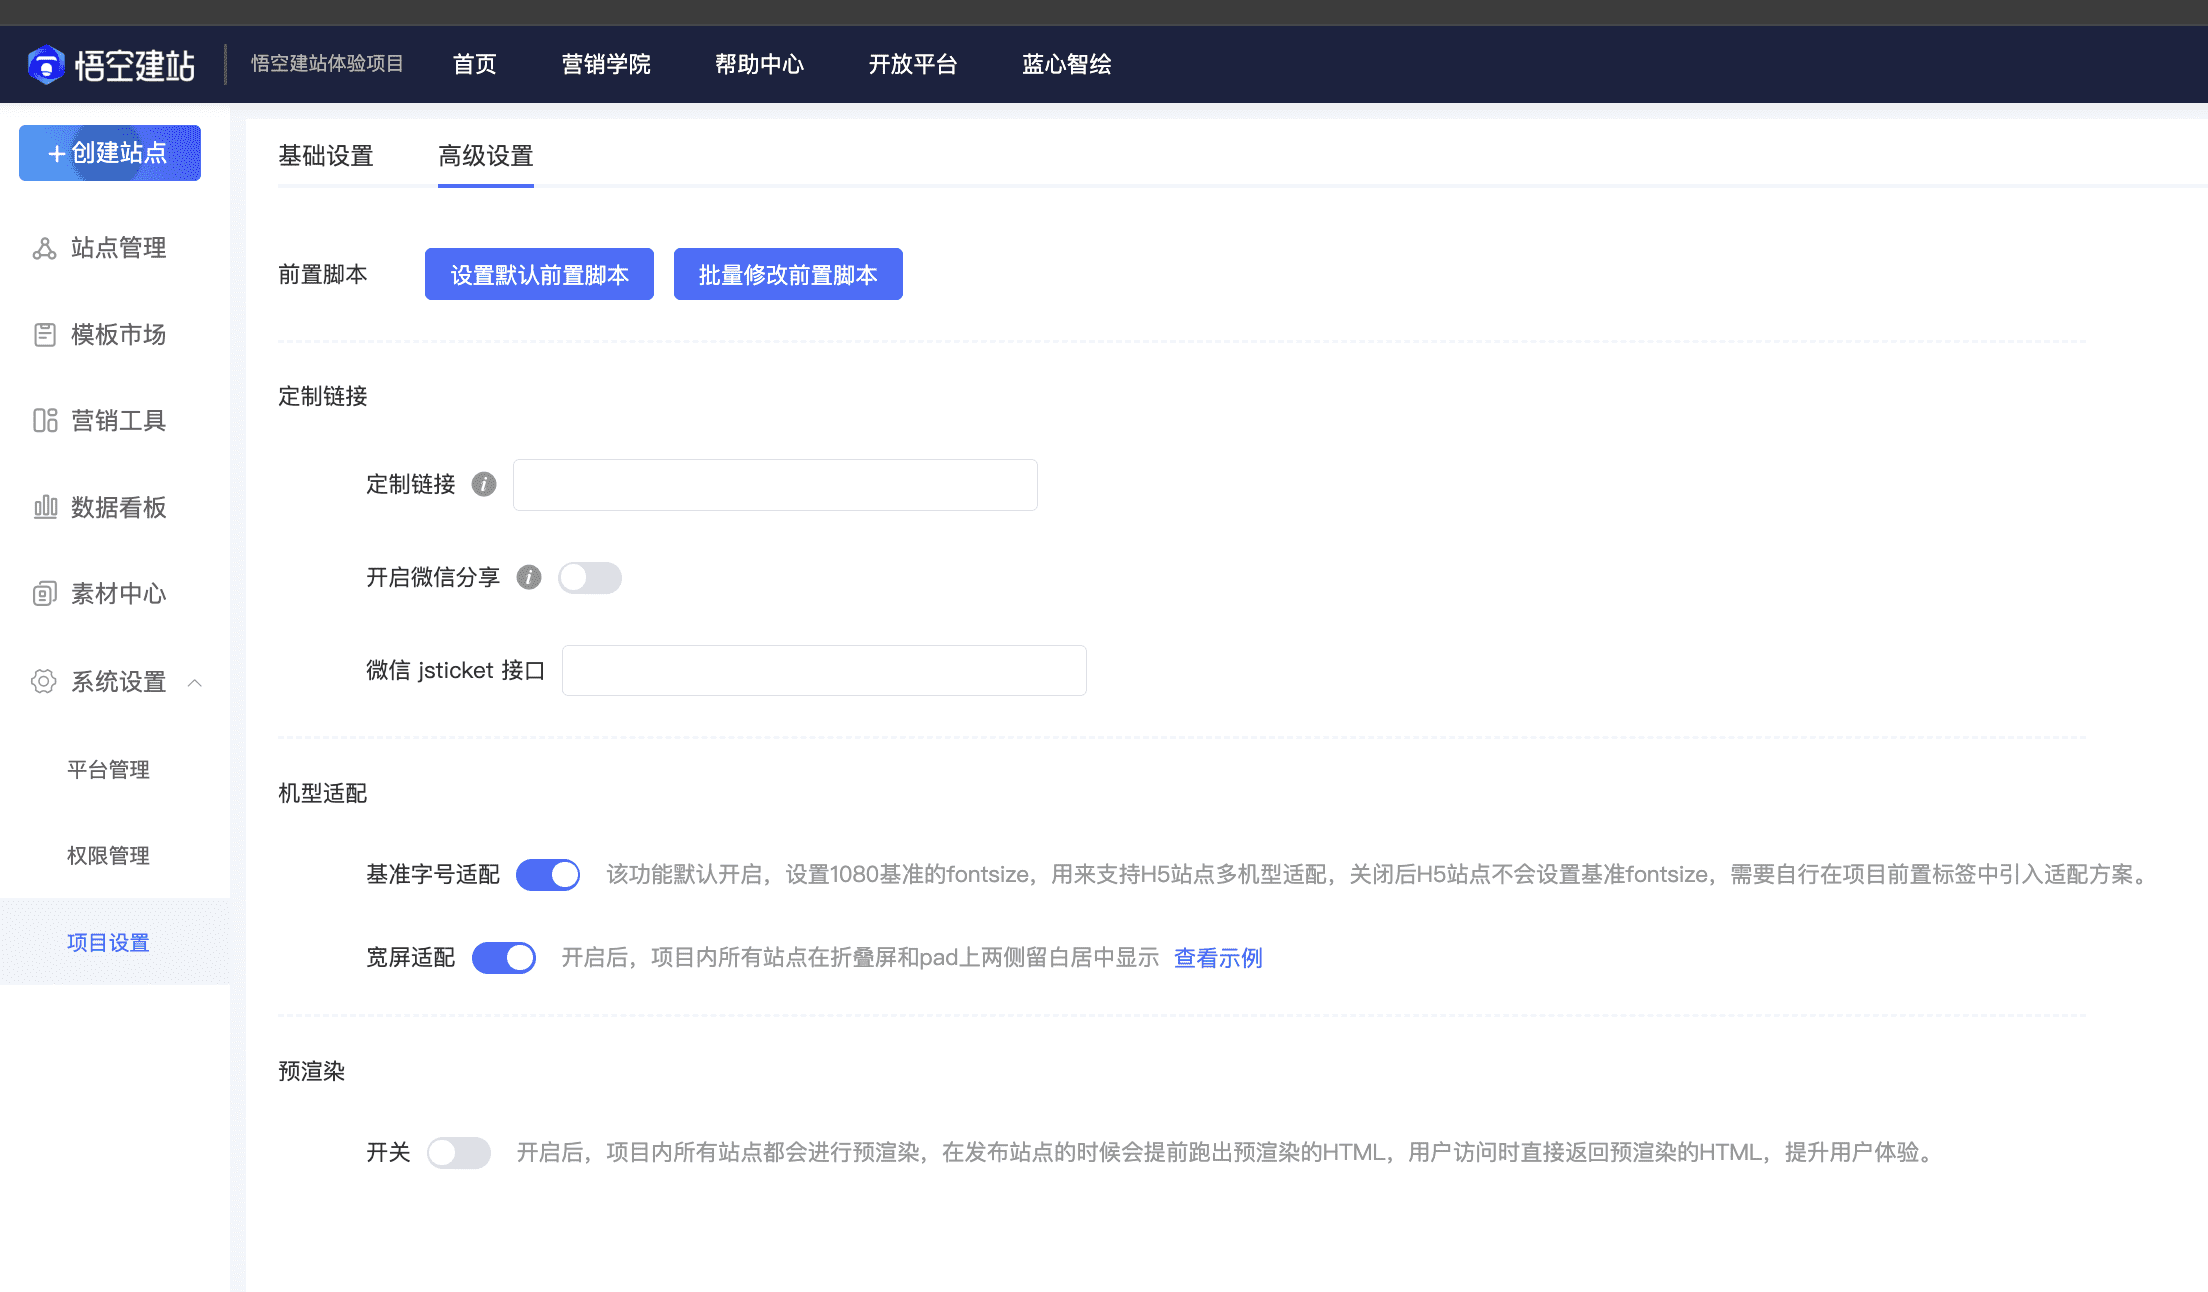This screenshot has height=1292, width=2208.
Task: Click 设置默认前置脚本 button
Action: (x=539, y=275)
